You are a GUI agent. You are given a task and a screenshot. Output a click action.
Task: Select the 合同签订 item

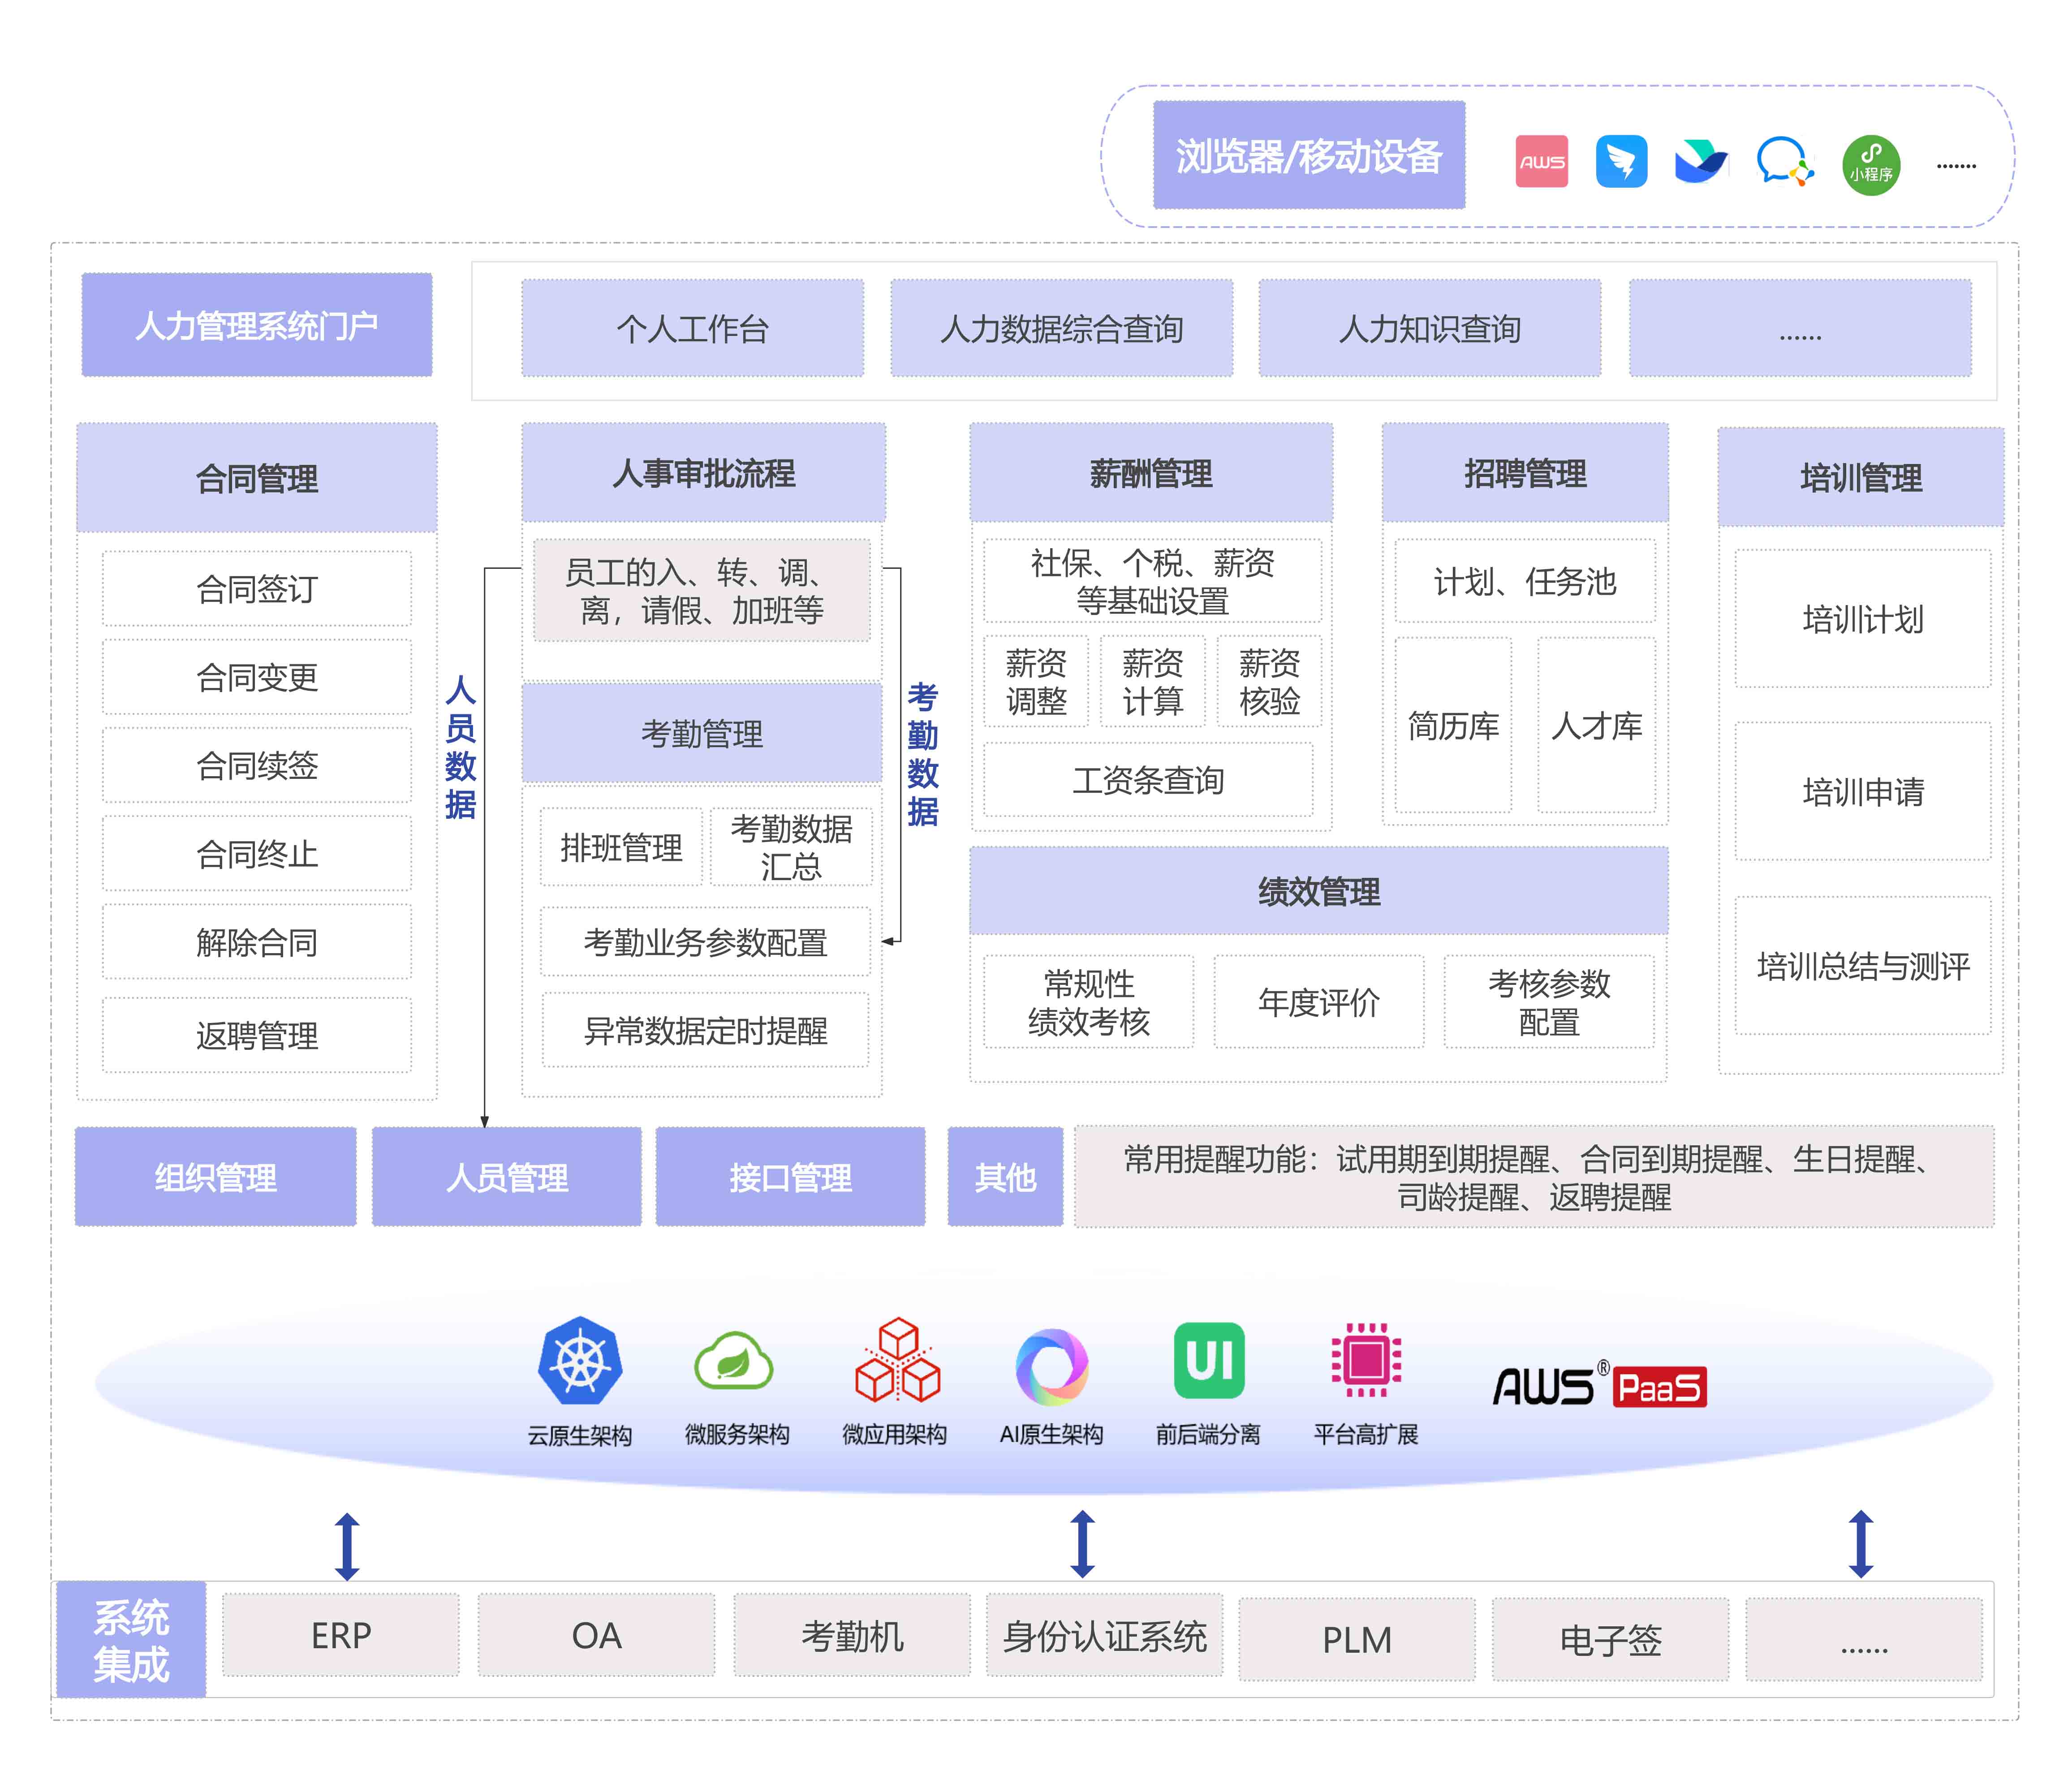(257, 589)
